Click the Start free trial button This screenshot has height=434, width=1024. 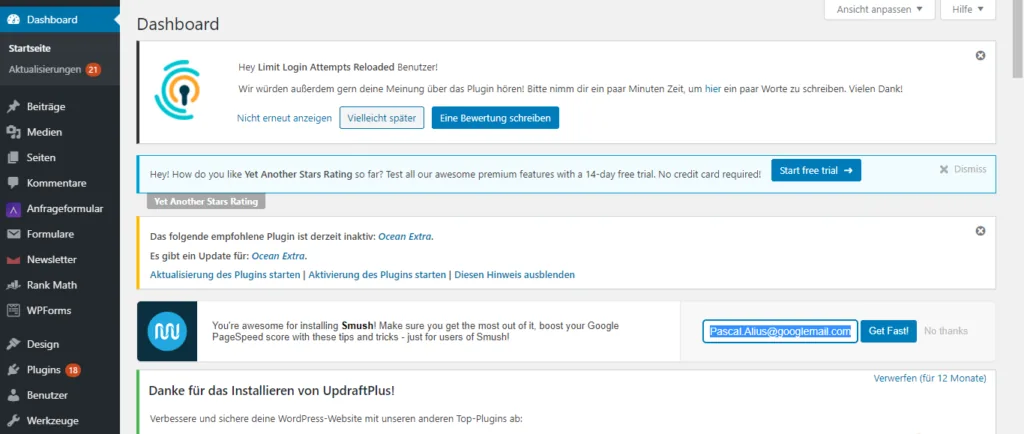click(x=816, y=170)
